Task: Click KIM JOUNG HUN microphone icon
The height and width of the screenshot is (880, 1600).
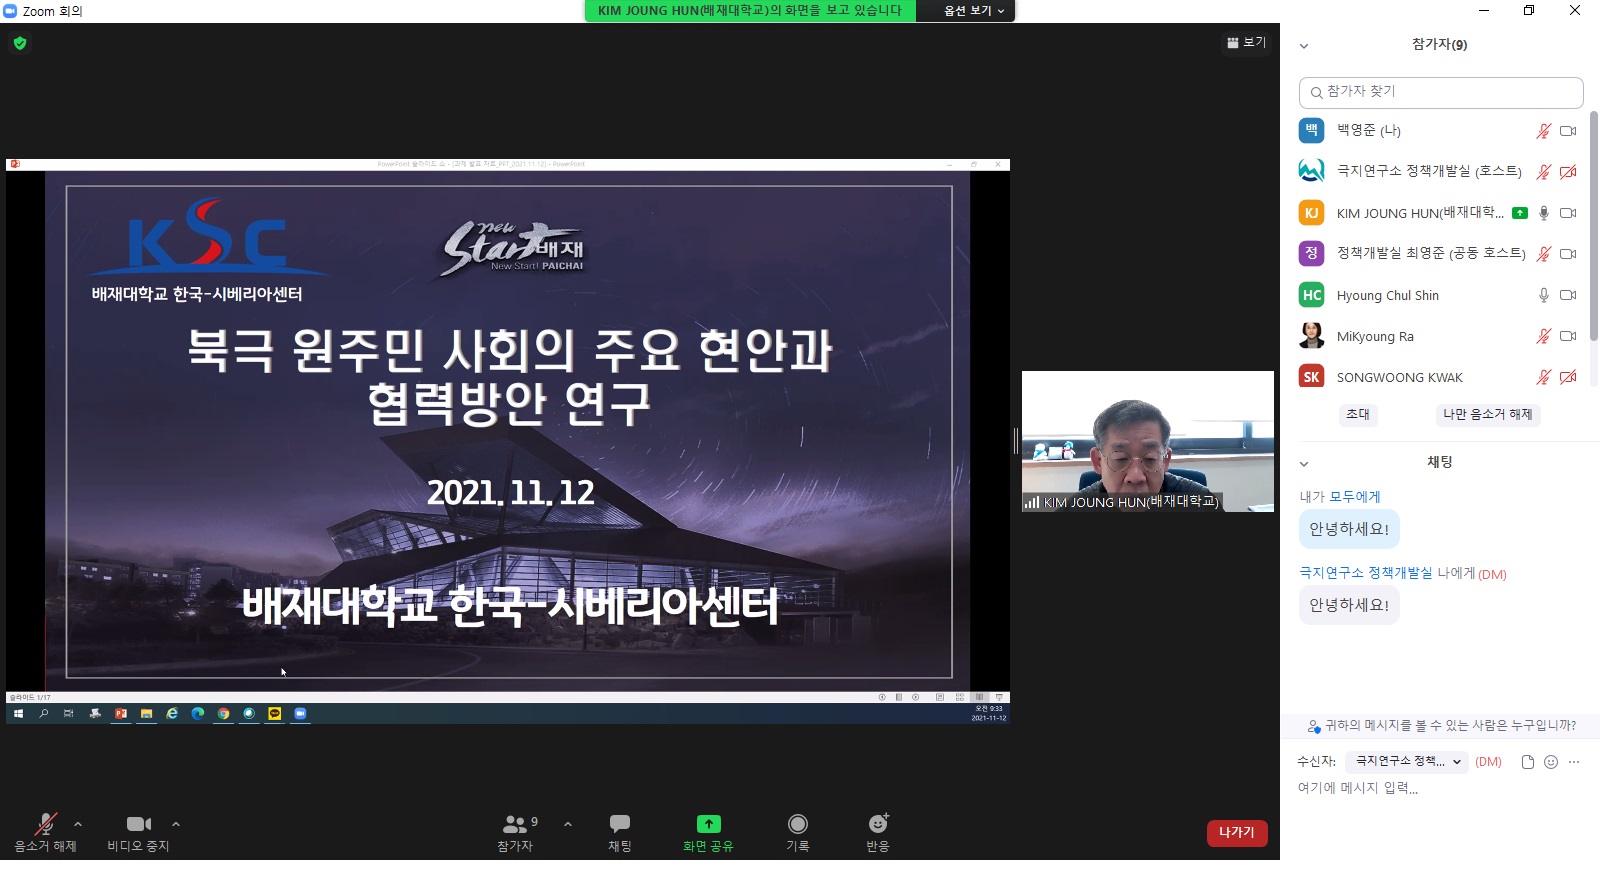Action: pos(1544,213)
